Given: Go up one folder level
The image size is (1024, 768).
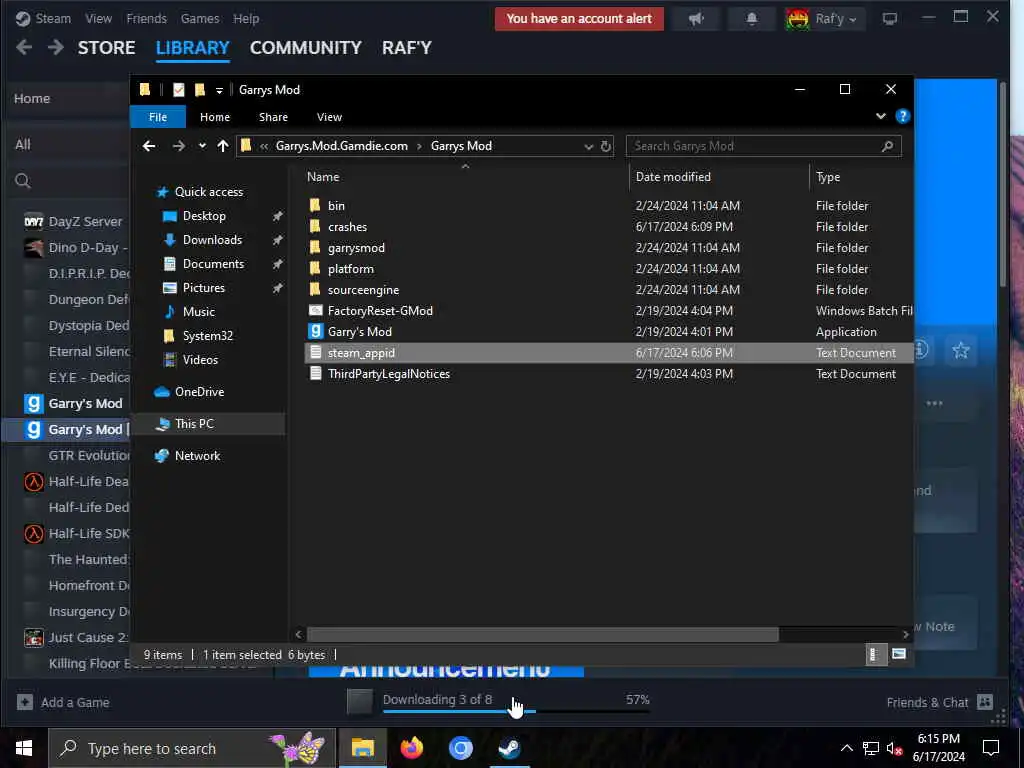Looking at the screenshot, I should coord(223,146).
